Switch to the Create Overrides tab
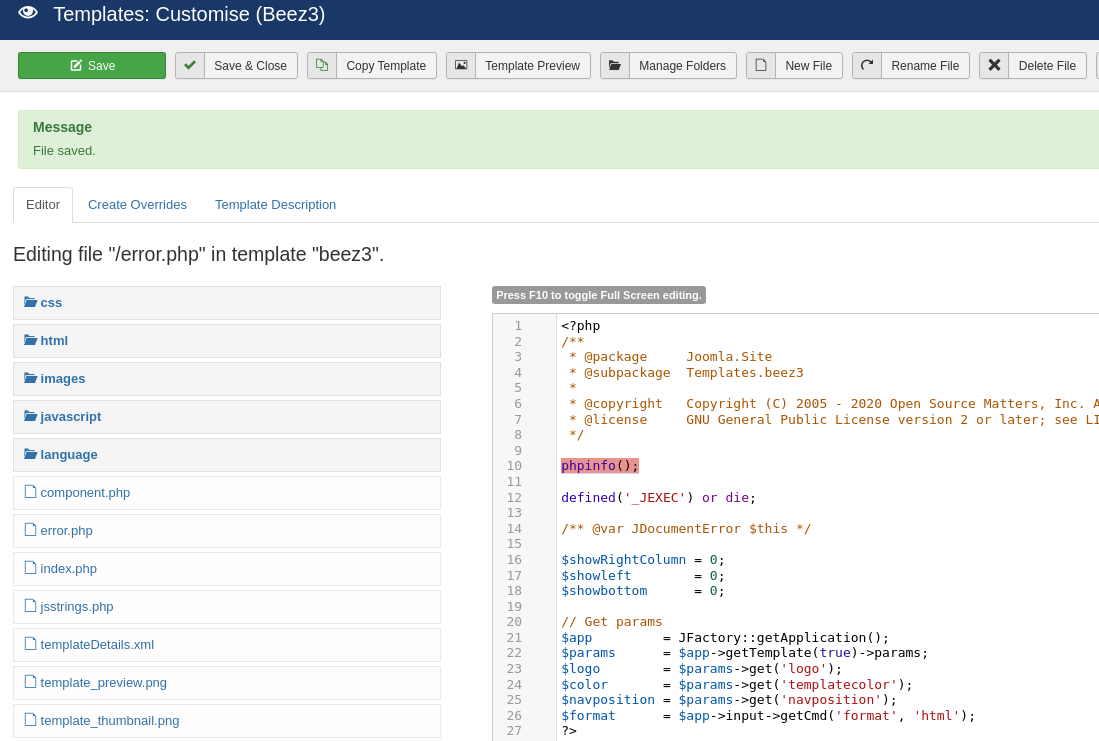Image resolution: width=1099 pixels, height=741 pixels. coord(137,205)
